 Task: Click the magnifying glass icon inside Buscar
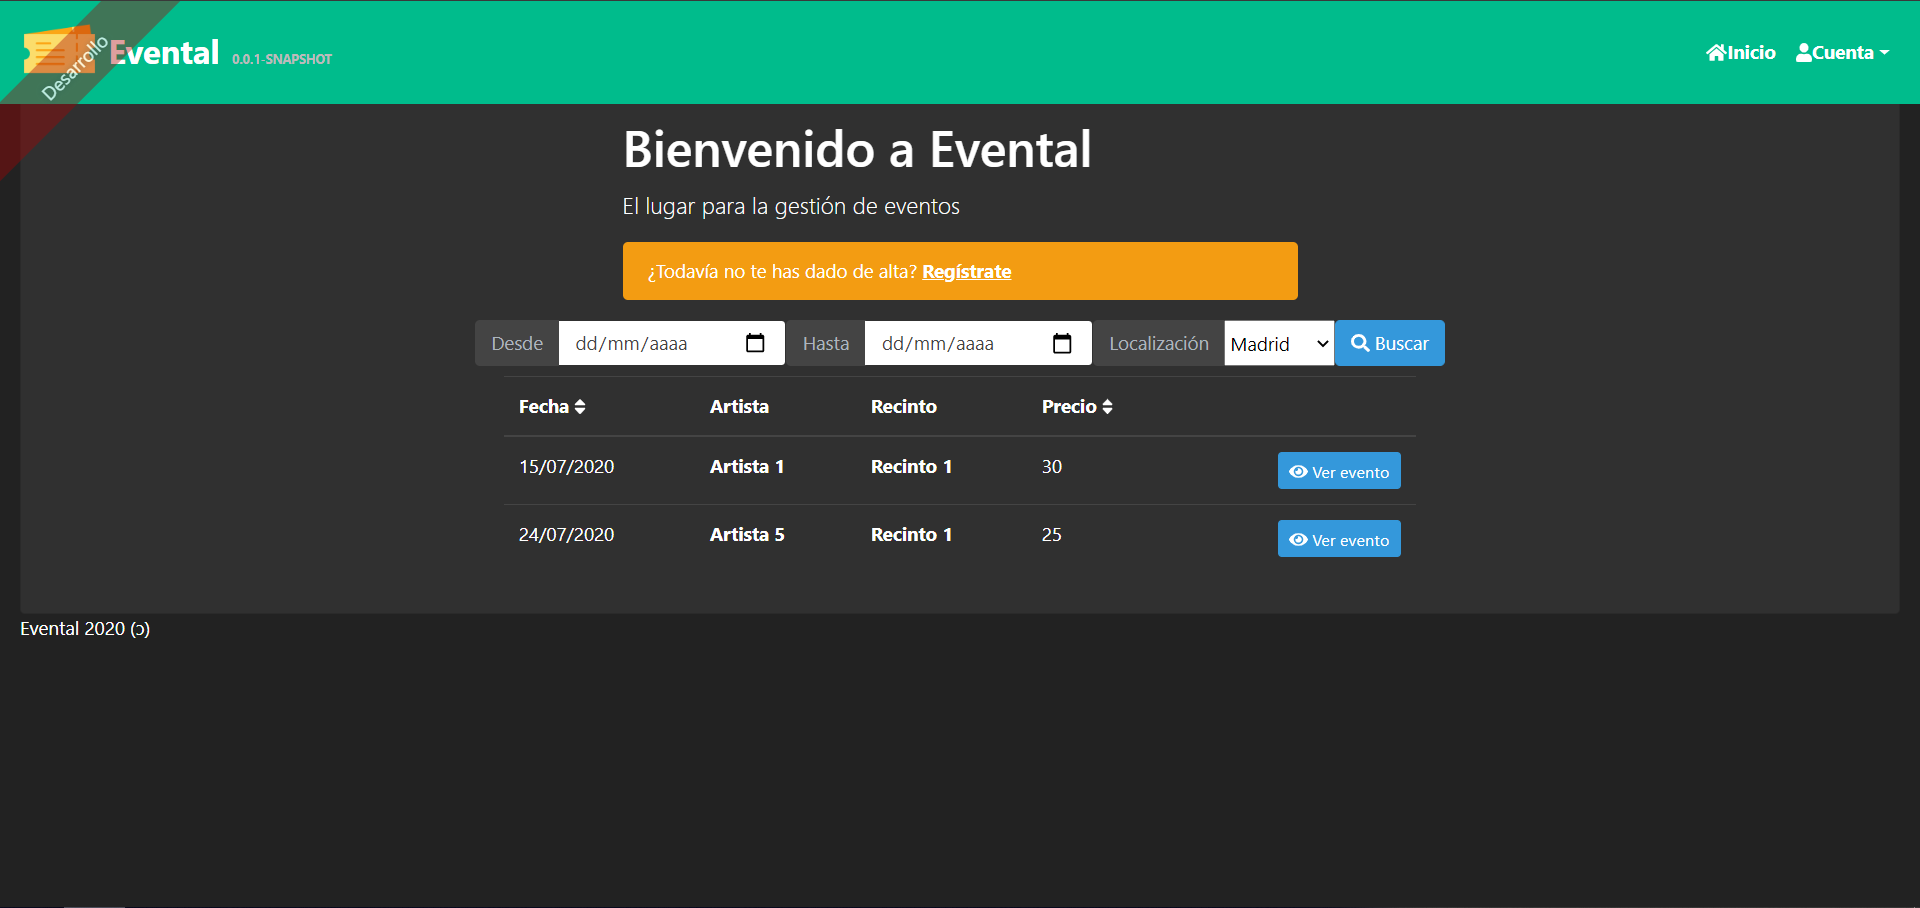[1360, 343]
